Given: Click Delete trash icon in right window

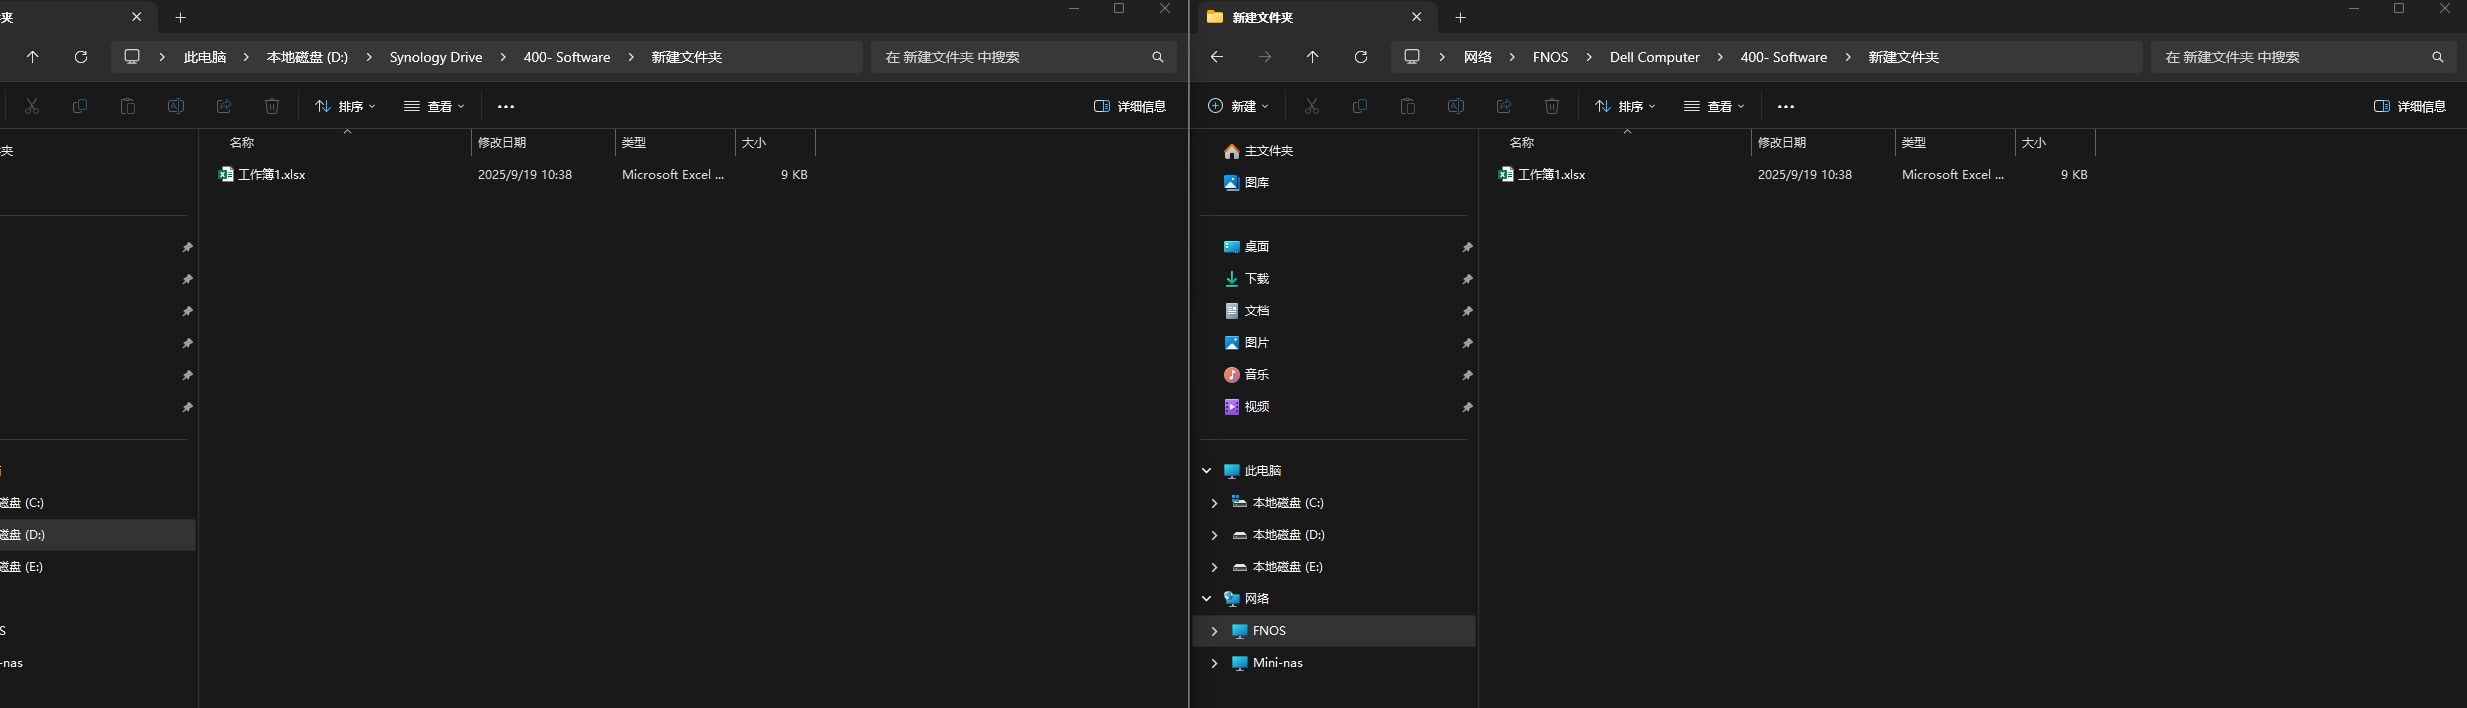Looking at the screenshot, I should tap(1552, 106).
